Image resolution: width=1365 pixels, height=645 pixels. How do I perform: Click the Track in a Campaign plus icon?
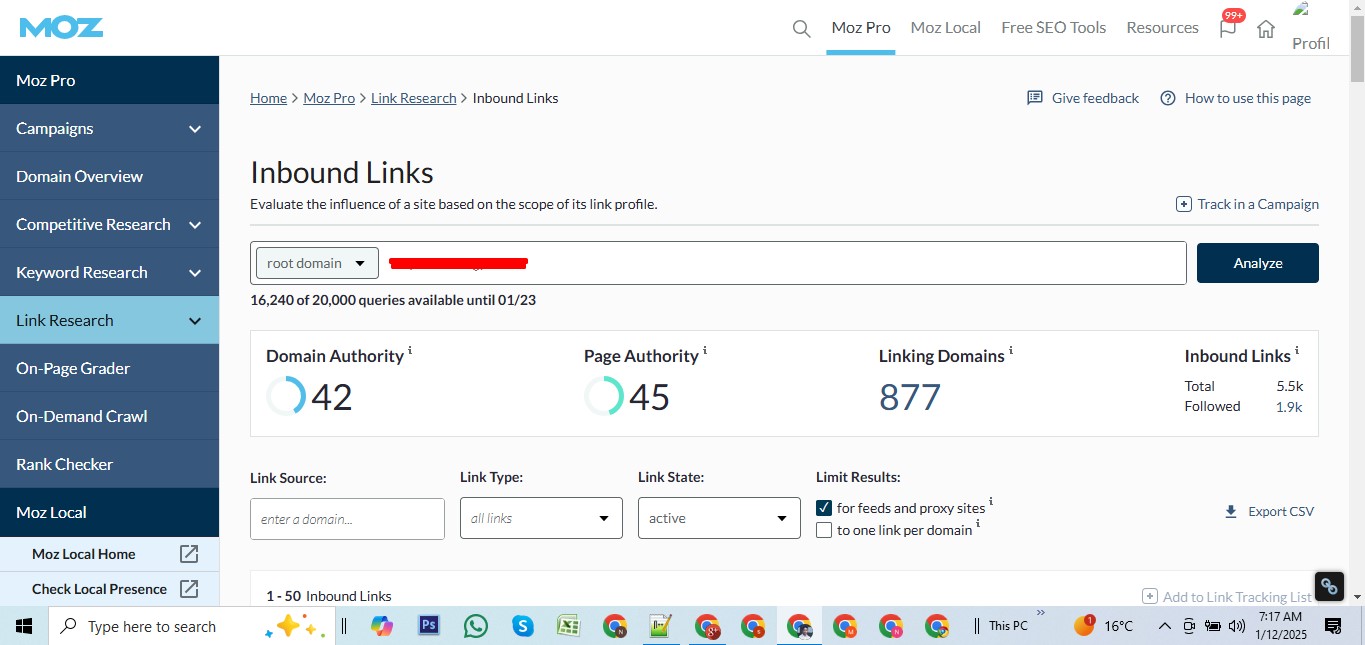(1184, 204)
